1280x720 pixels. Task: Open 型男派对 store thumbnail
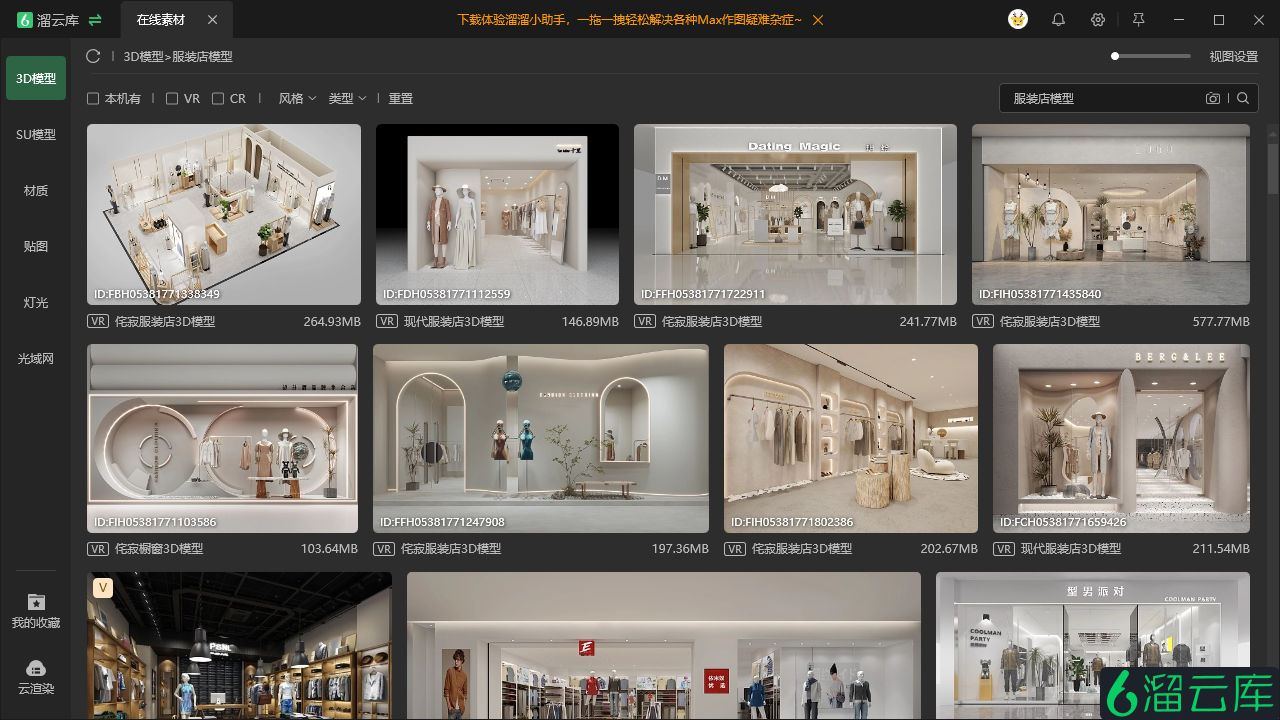pyautogui.click(x=1093, y=646)
